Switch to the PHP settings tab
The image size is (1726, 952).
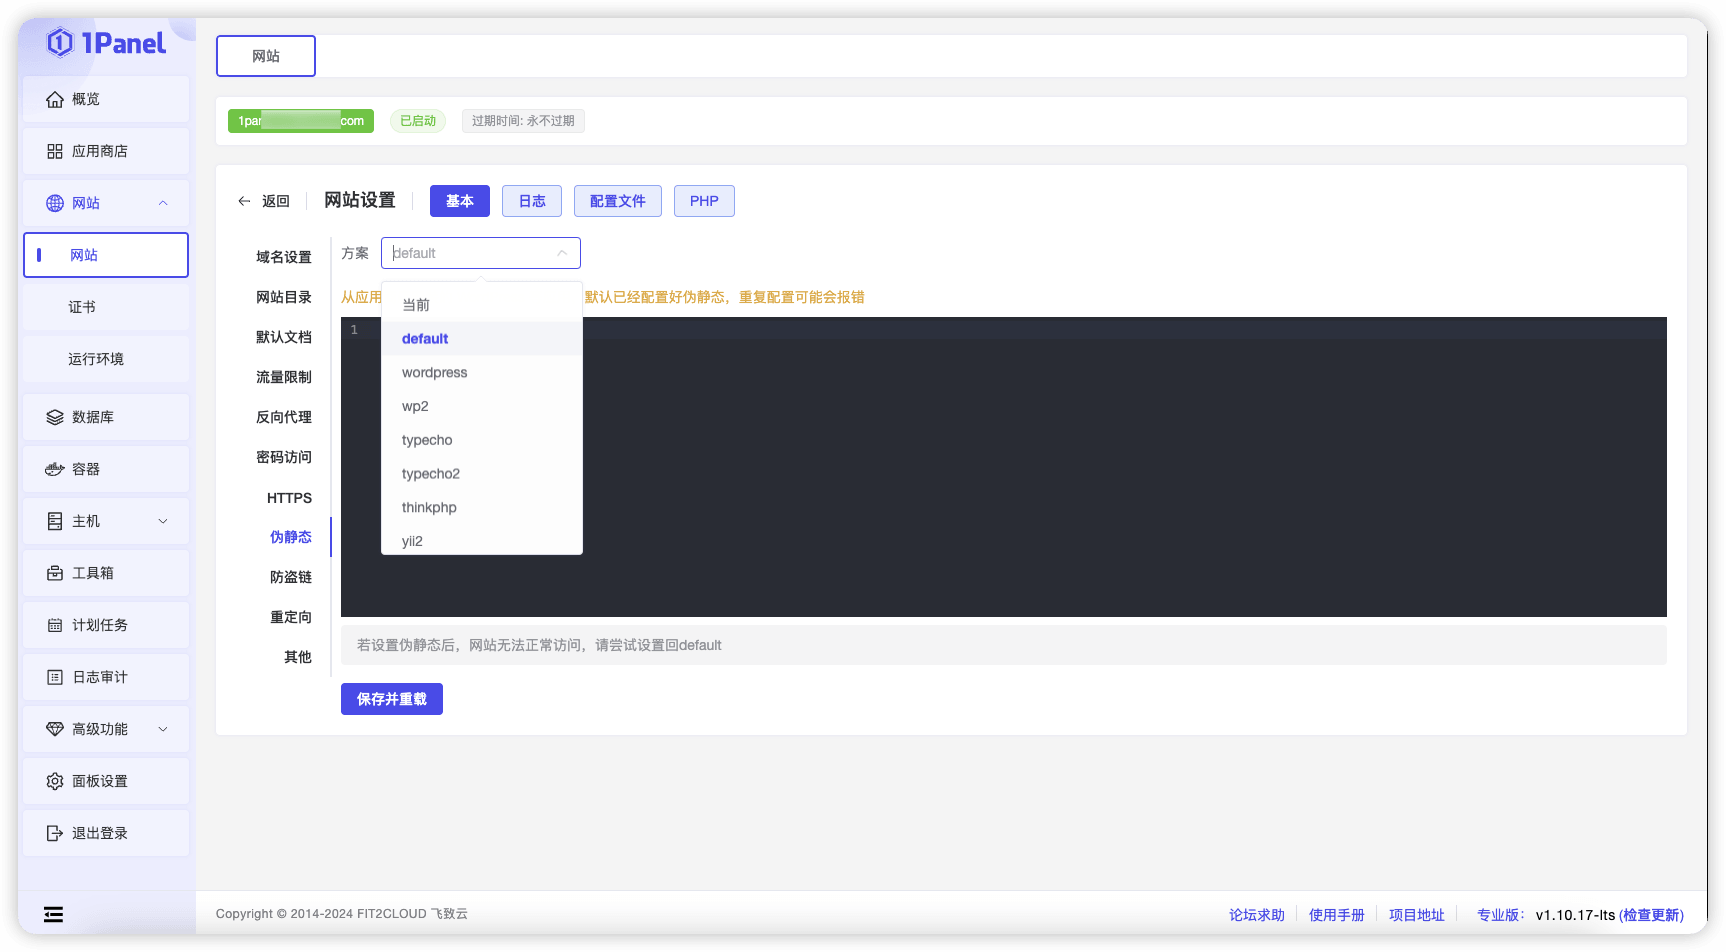click(704, 200)
